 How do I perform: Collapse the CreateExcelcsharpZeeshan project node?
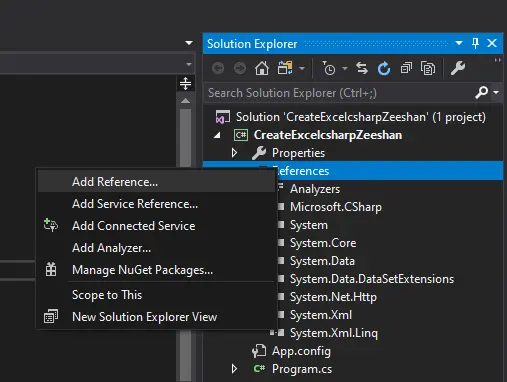click(x=218, y=135)
